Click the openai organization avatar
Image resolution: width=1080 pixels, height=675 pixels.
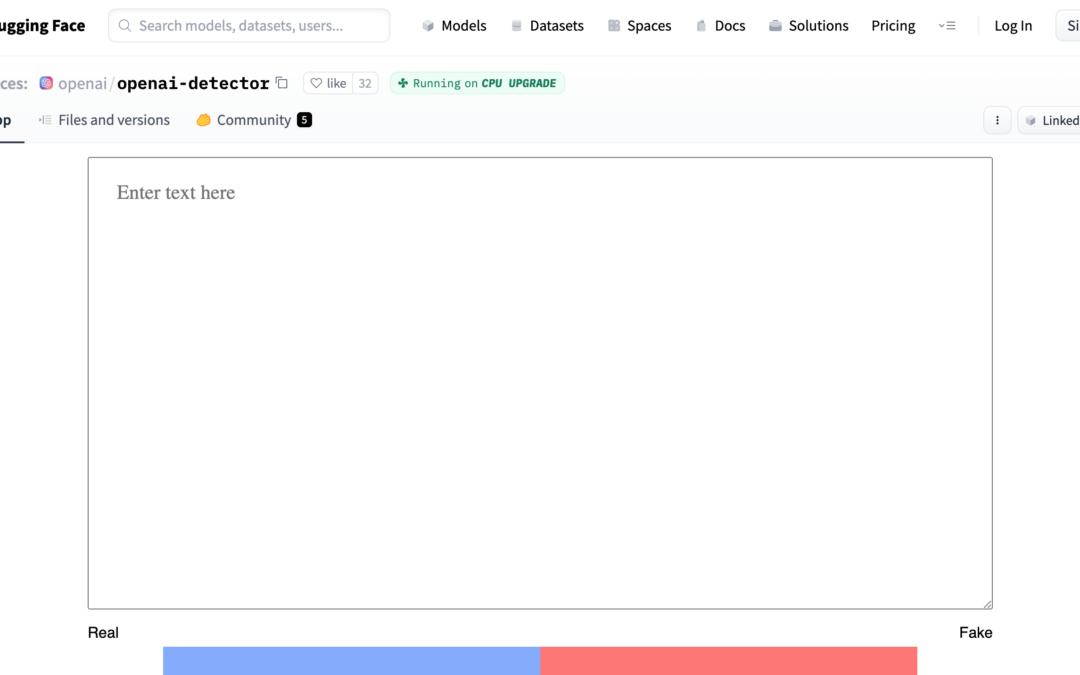[46, 83]
